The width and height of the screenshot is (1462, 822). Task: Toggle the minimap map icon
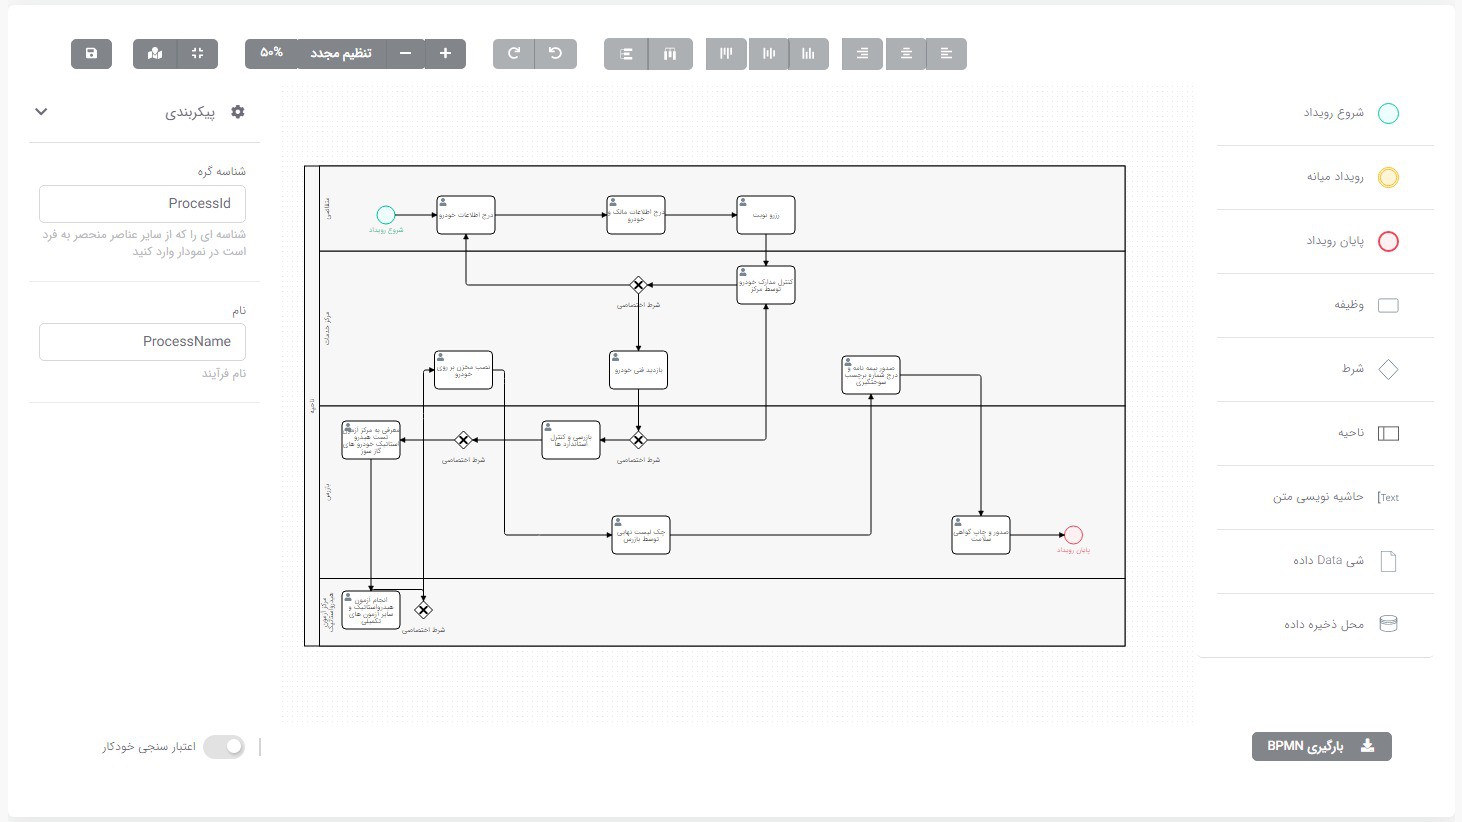(155, 54)
